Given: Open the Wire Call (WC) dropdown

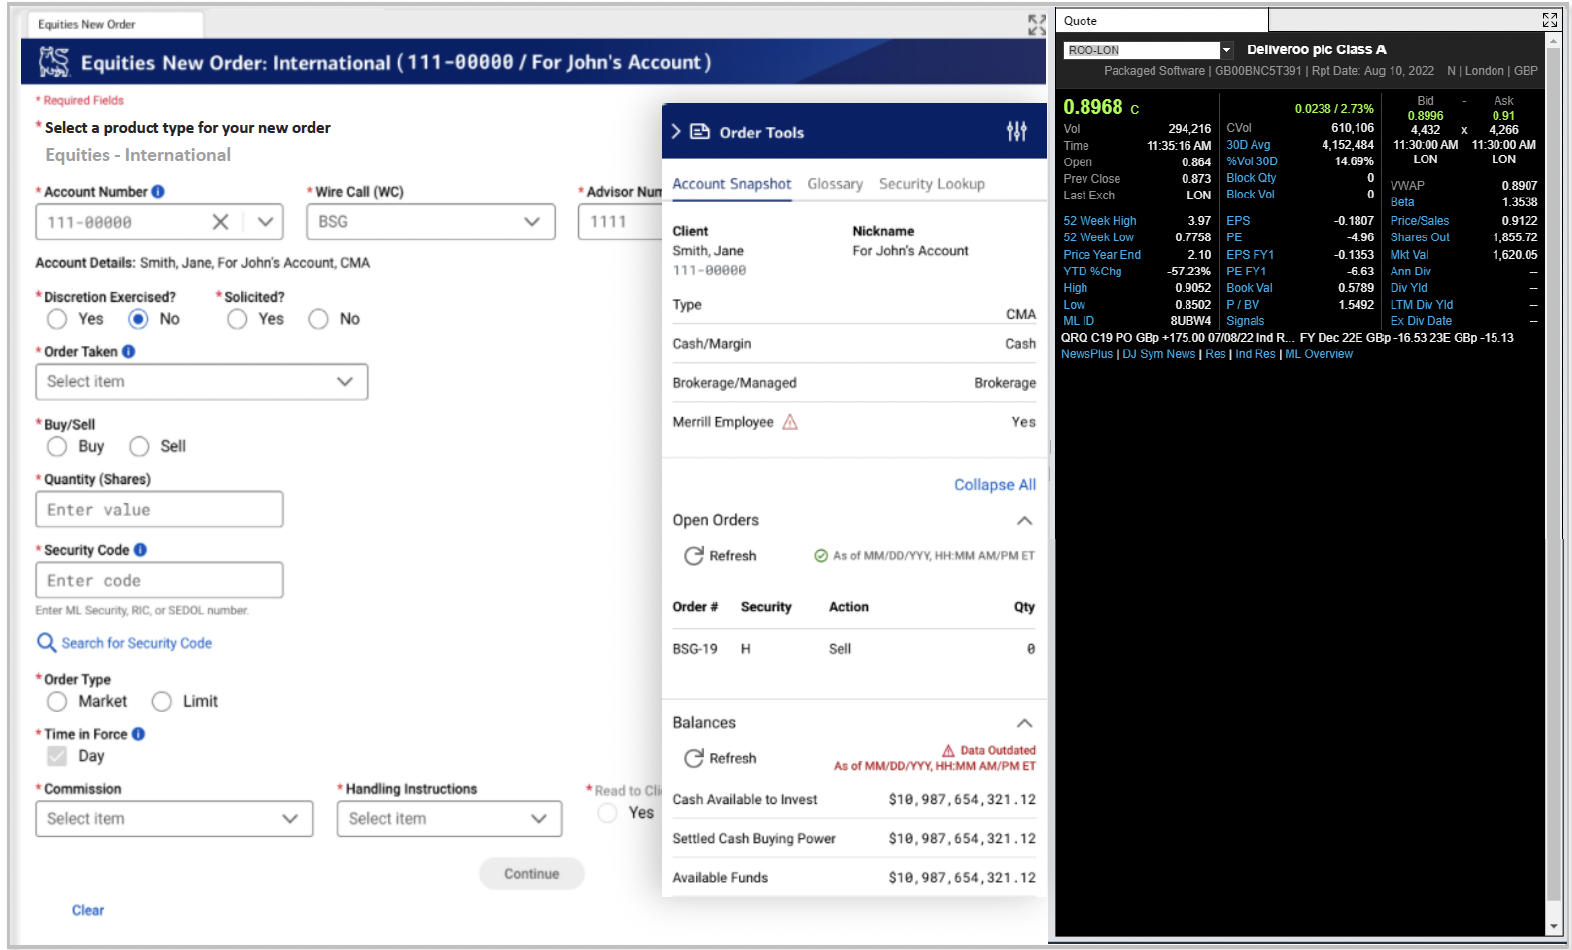Looking at the screenshot, I should pyautogui.click(x=431, y=222).
